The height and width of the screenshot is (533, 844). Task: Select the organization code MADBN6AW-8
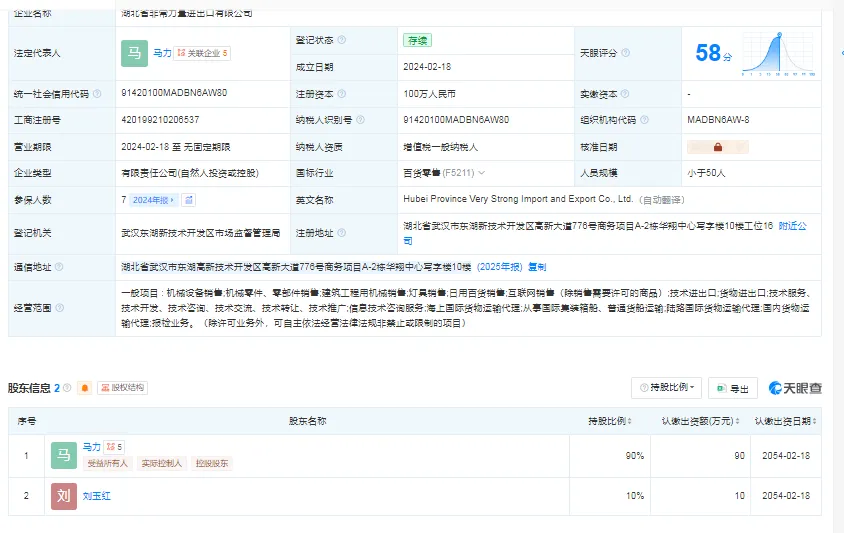tap(718, 120)
